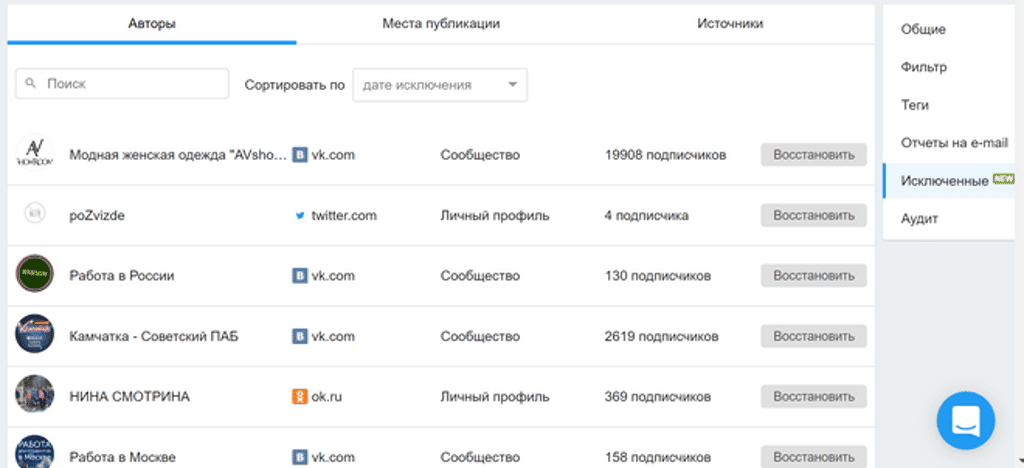This screenshot has width=1024, height=468.
Task: Click the Сортировать по label
Action: pyautogui.click(x=295, y=86)
